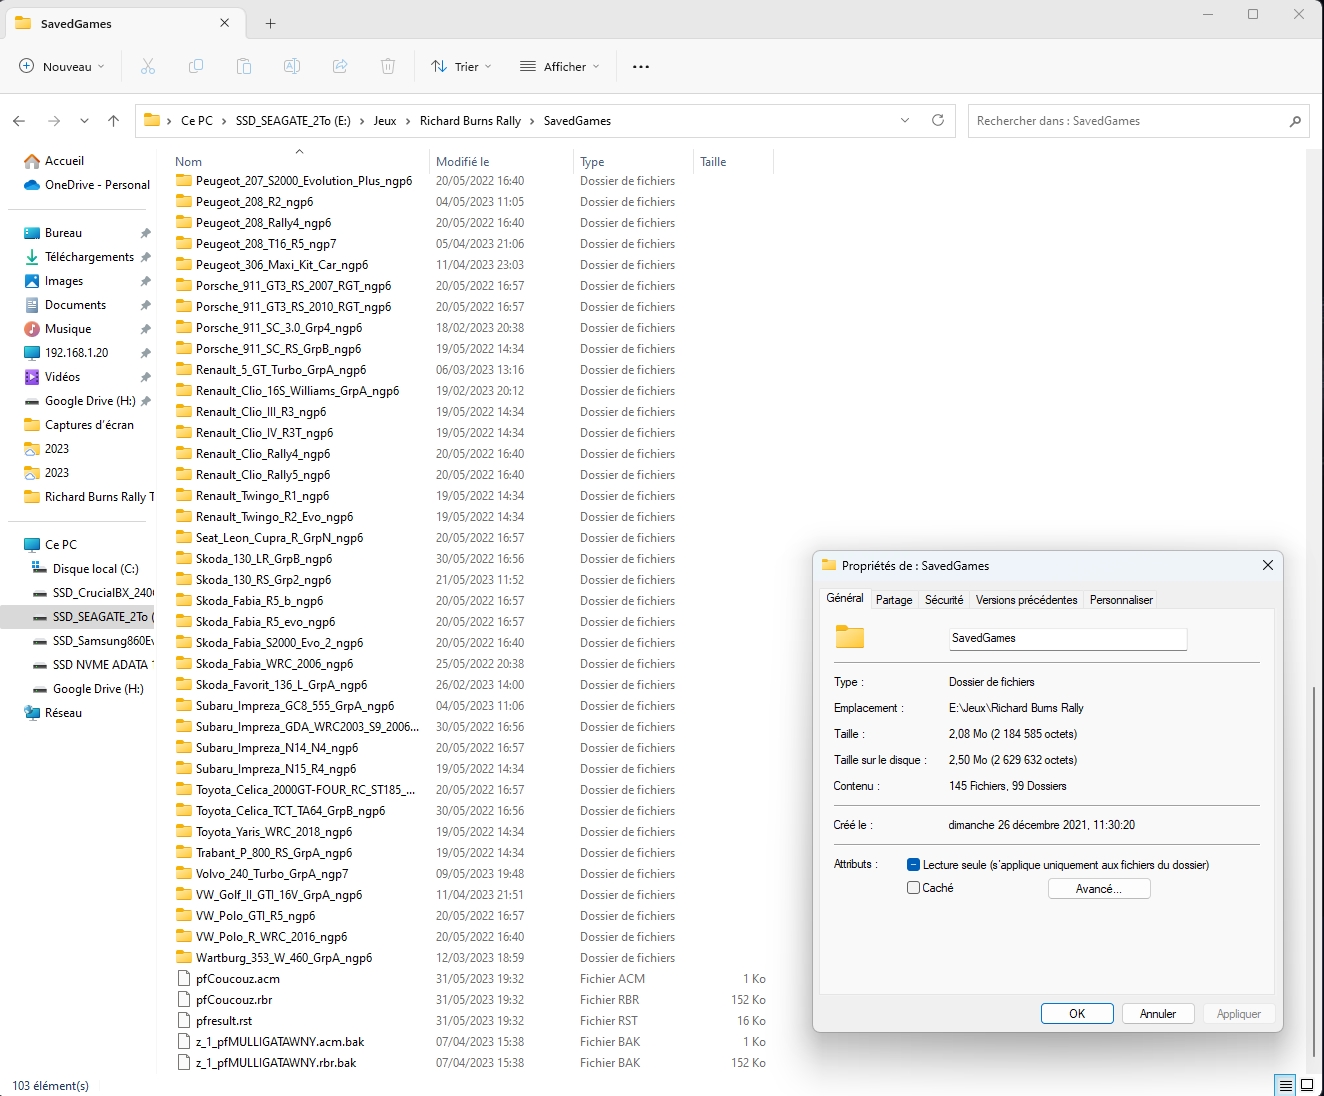Viewport: 1324px width, 1096px height.
Task: Click the file list vertical scrollbar
Action: (x=1313, y=870)
